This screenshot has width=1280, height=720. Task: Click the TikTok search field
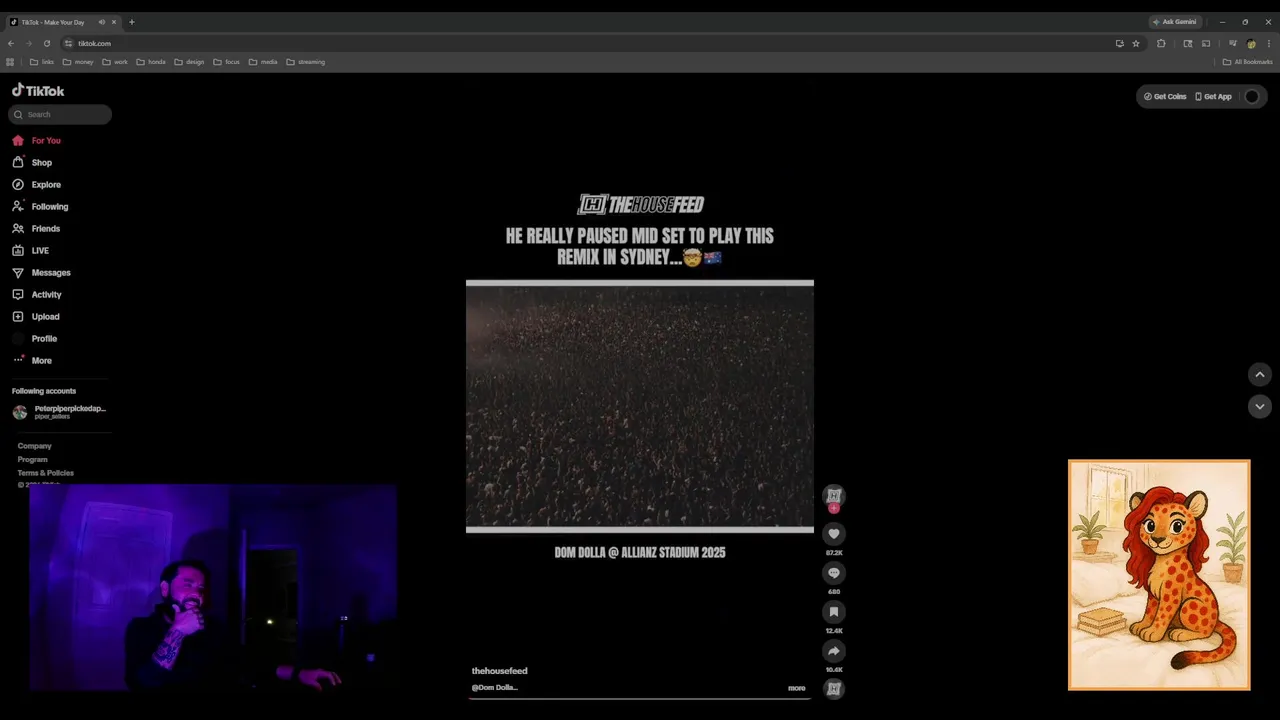(60, 114)
